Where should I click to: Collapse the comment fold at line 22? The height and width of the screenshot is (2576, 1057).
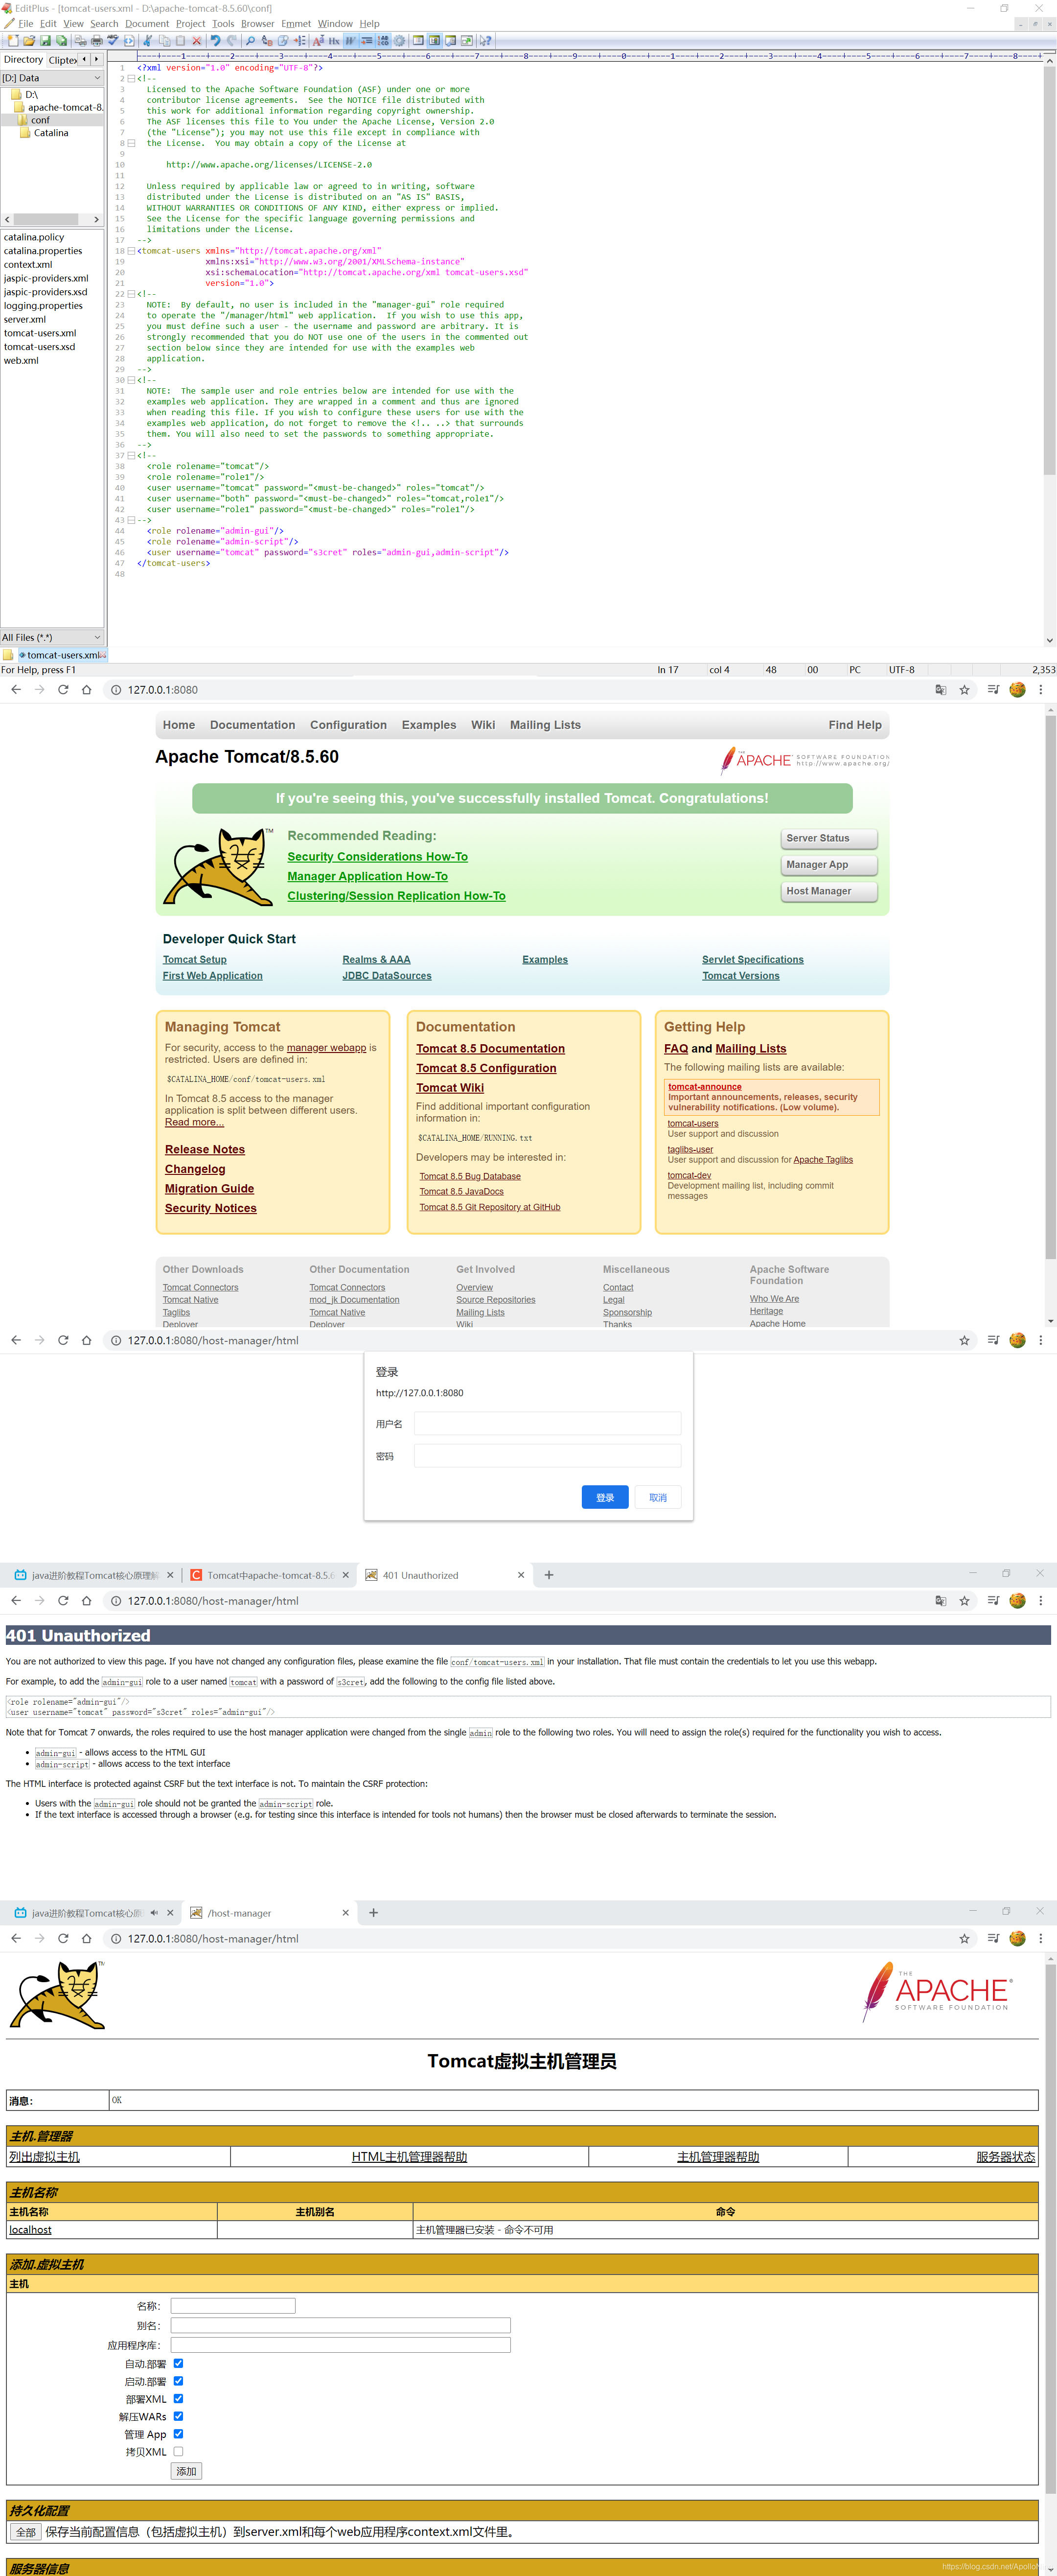point(131,294)
